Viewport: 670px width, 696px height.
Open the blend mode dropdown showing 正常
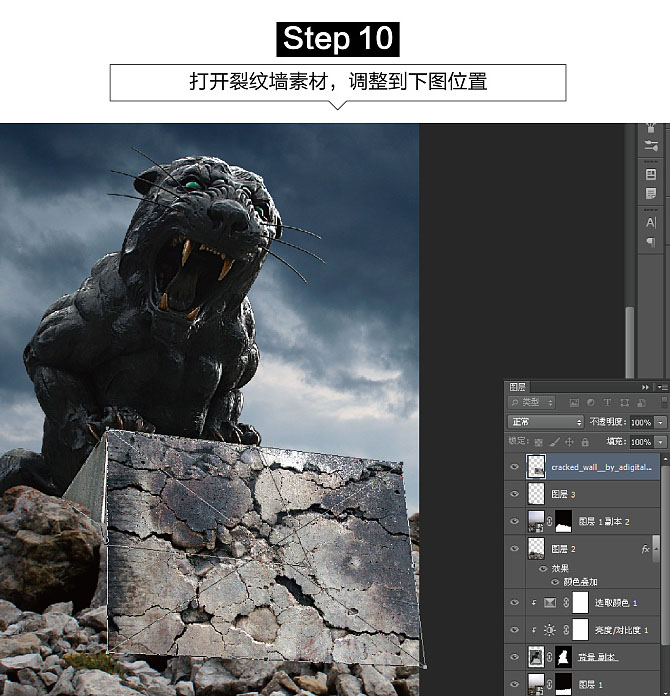[x=545, y=422]
